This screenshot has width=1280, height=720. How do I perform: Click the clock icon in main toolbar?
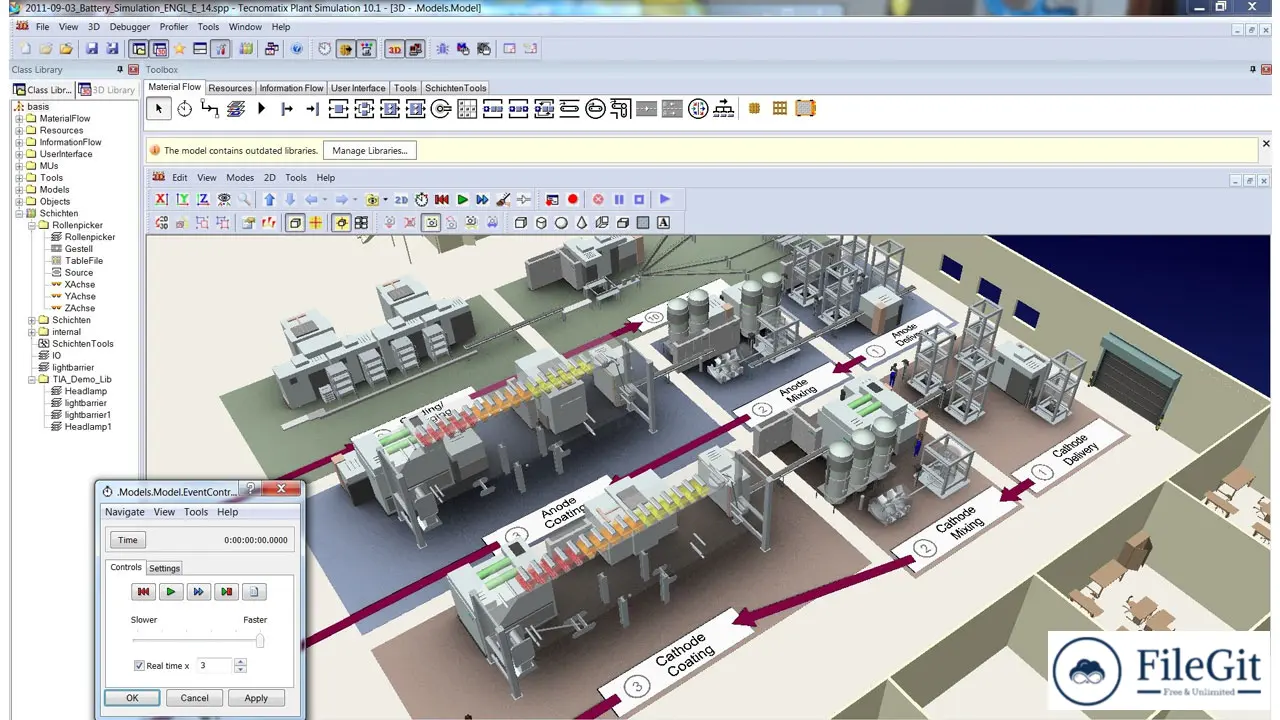(x=325, y=48)
